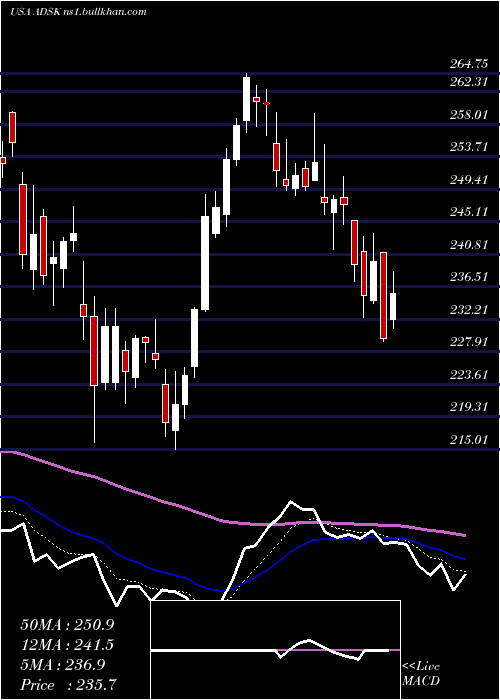500x700 pixels.
Task: Click the 240.81 price level label
Action: pos(468,245)
